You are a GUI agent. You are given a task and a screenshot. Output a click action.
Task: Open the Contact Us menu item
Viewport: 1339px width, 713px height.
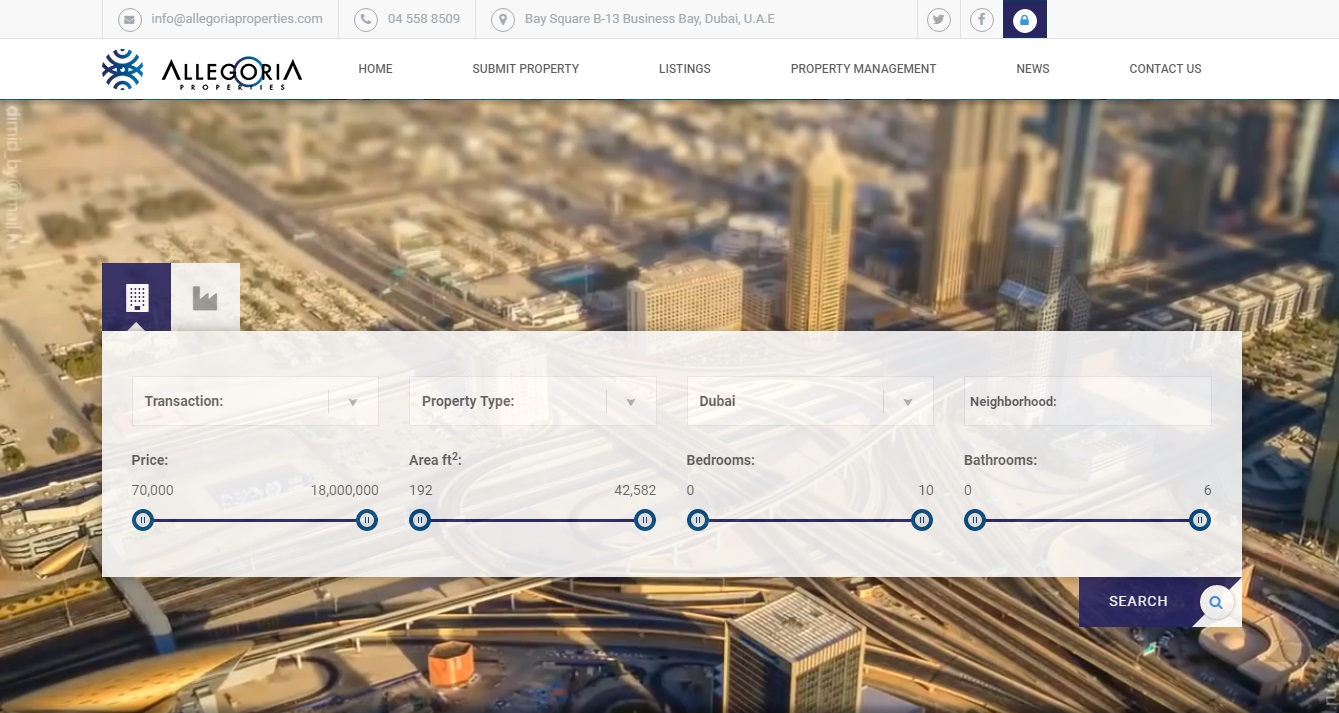coord(1165,69)
